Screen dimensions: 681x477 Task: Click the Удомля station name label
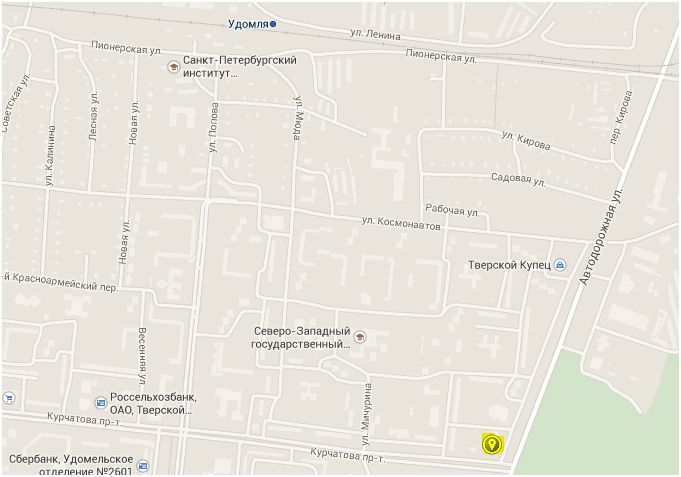click(248, 24)
